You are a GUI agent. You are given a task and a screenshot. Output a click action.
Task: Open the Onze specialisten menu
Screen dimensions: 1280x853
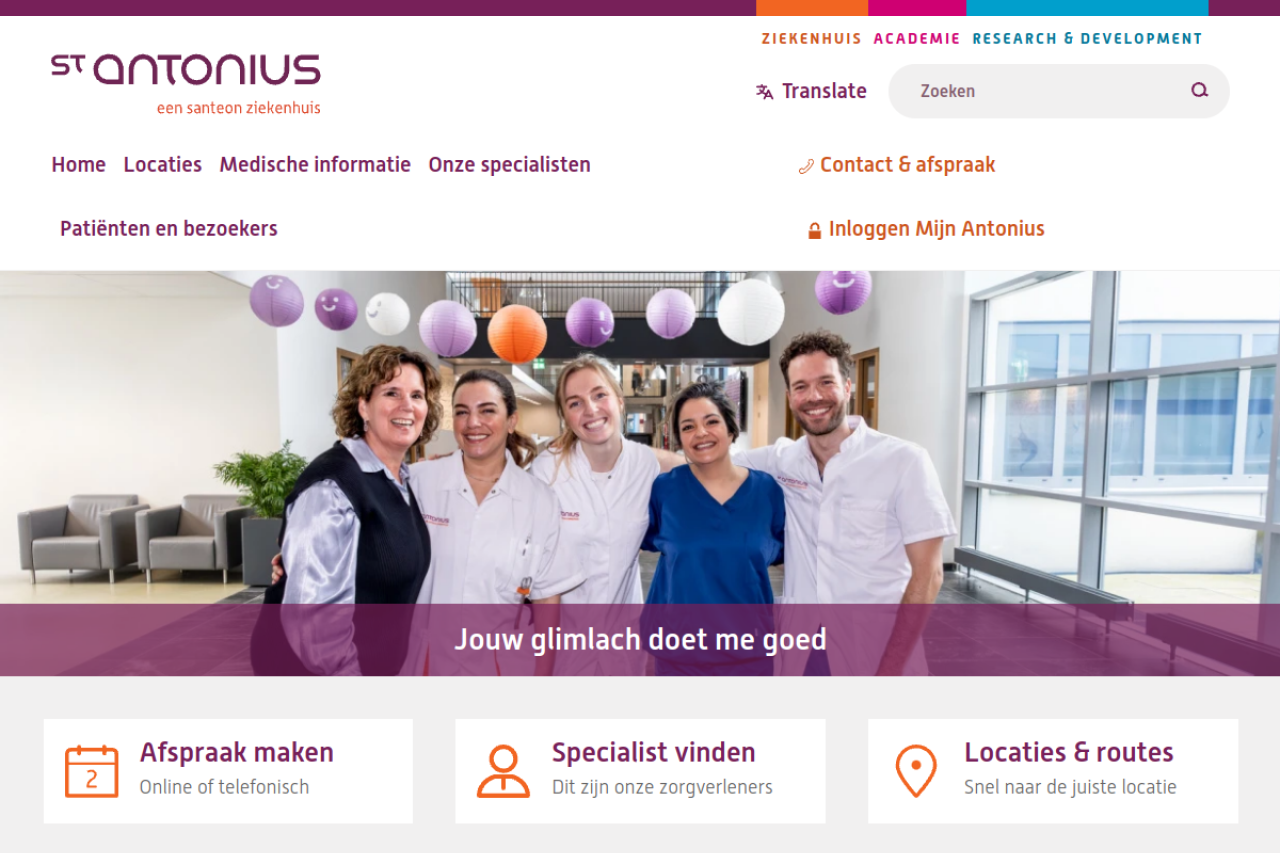[510, 165]
